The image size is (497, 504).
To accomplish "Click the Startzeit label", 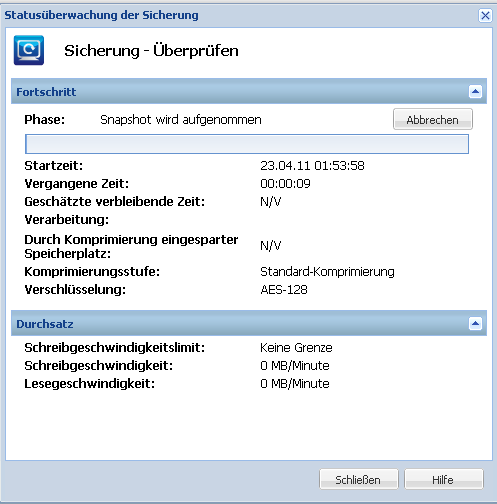I will coord(54,166).
